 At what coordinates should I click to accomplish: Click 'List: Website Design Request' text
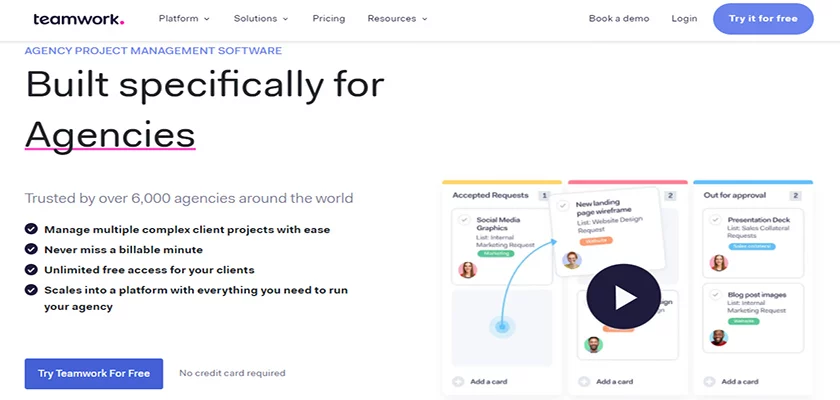pos(610,224)
